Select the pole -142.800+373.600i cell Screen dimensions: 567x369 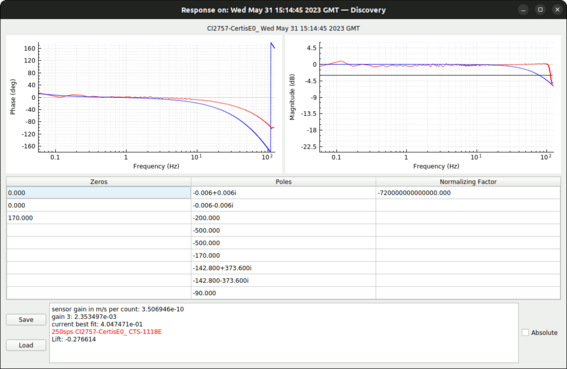[284, 268]
